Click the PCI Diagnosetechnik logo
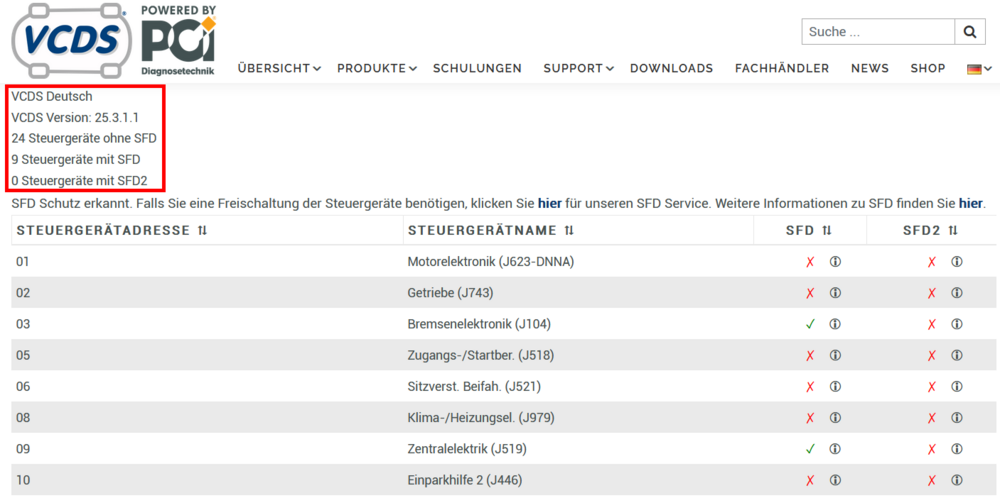The image size is (1000, 498). [x=179, y=40]
